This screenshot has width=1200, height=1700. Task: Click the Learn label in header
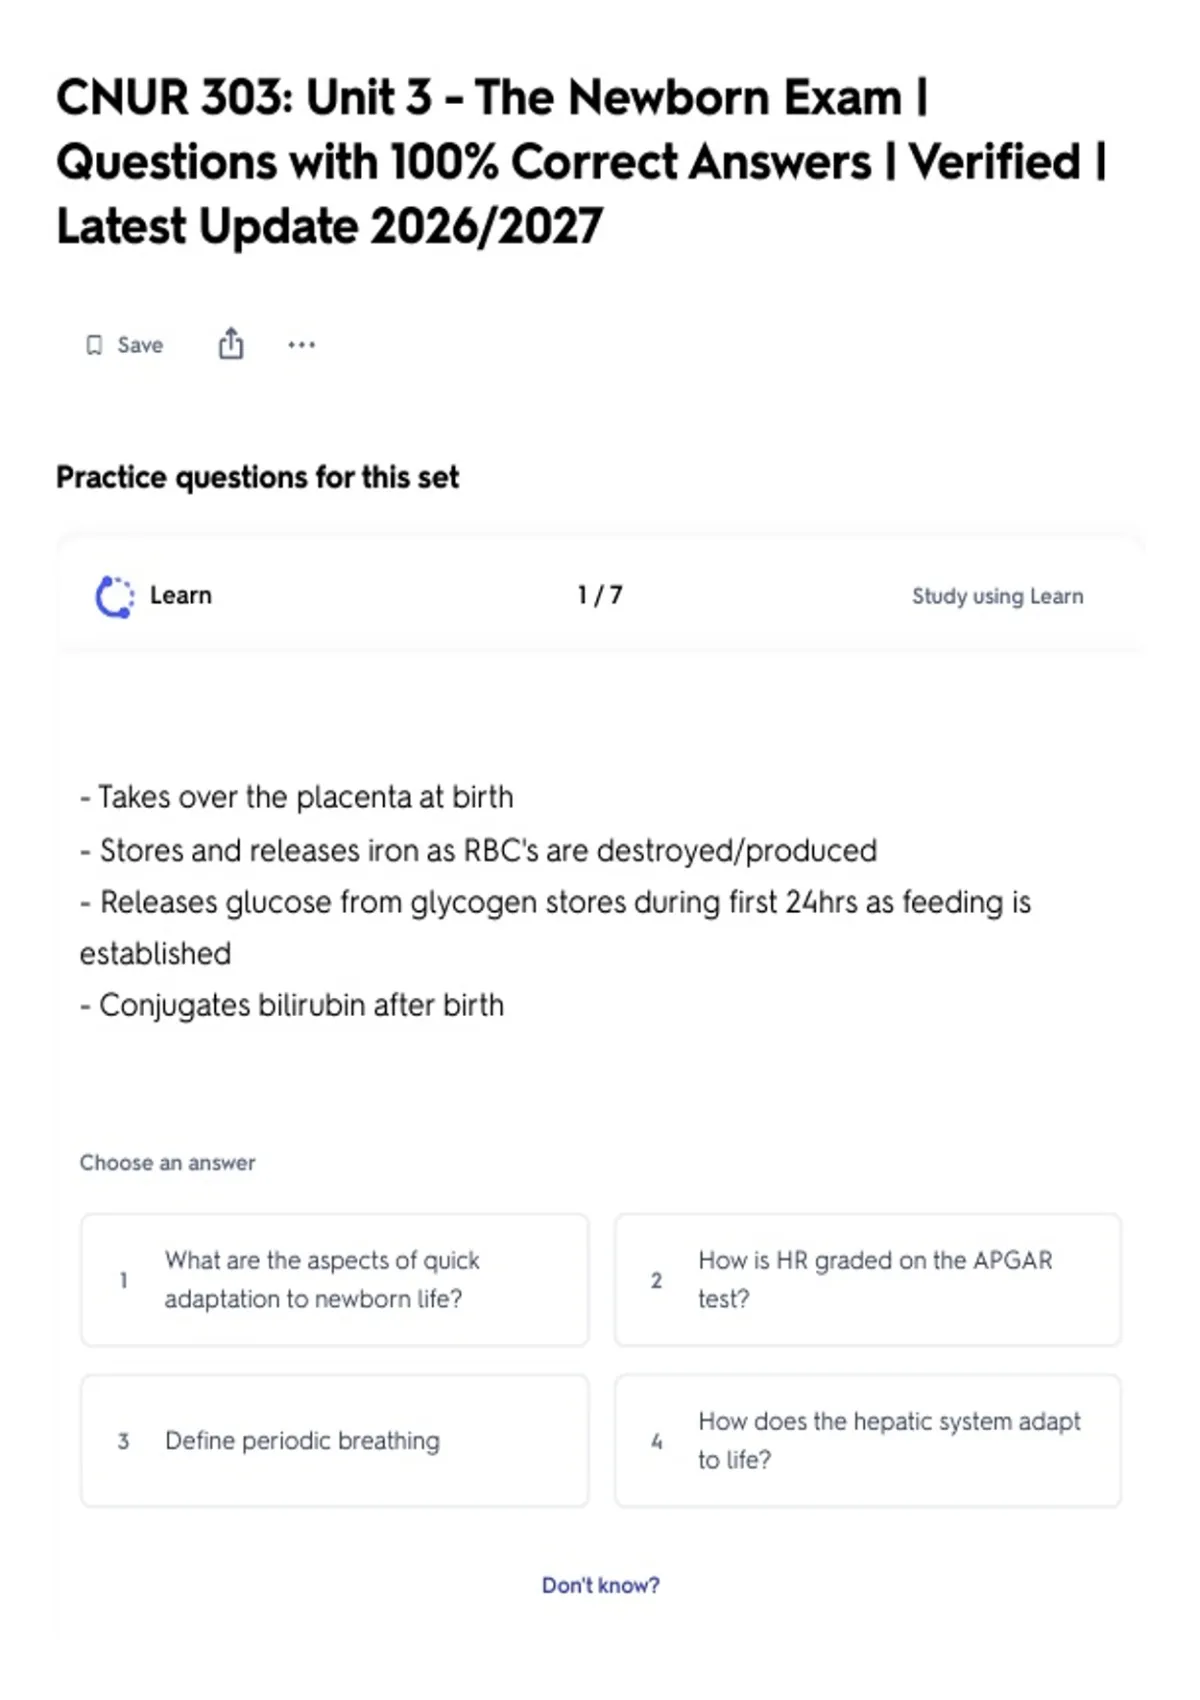[181, 595]
